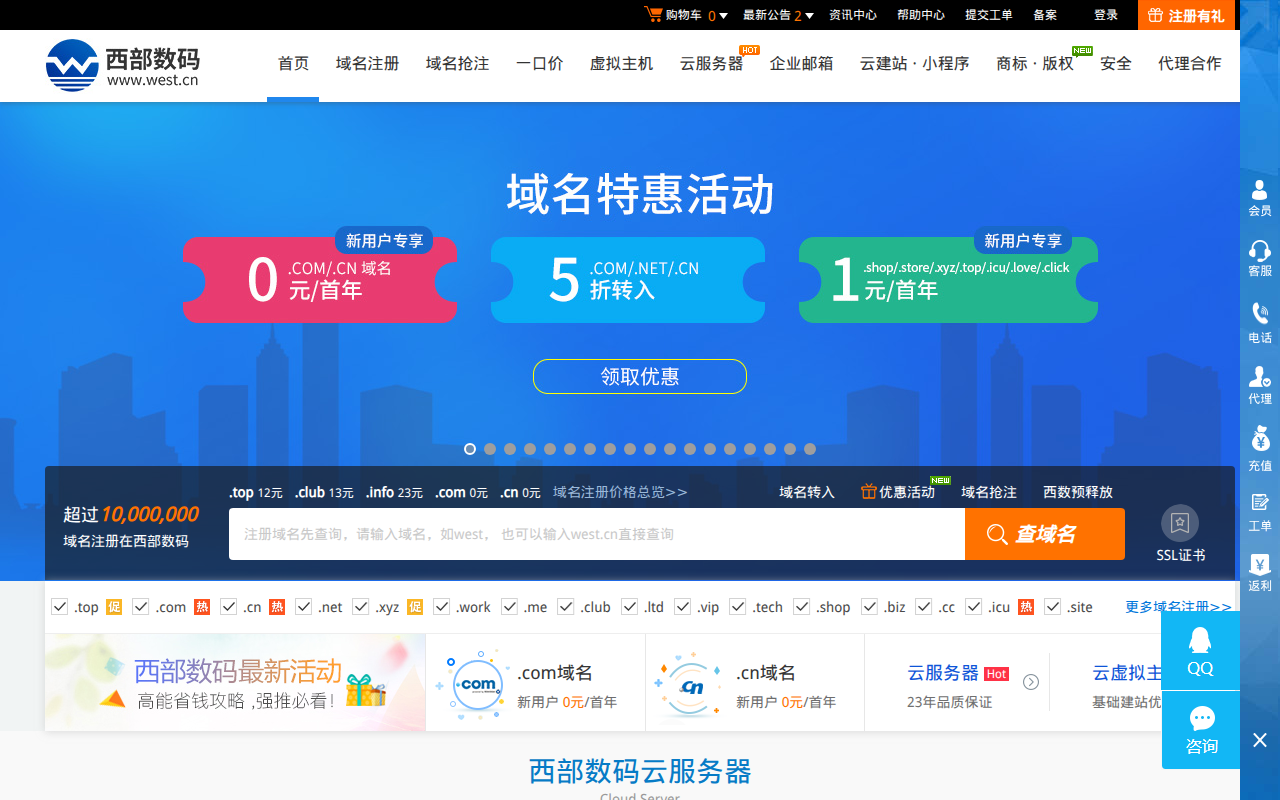The width and height of the screenshot is (1280, 800).
Task: Toggle the .work domain checkbox
Action: tap(441, 606)
